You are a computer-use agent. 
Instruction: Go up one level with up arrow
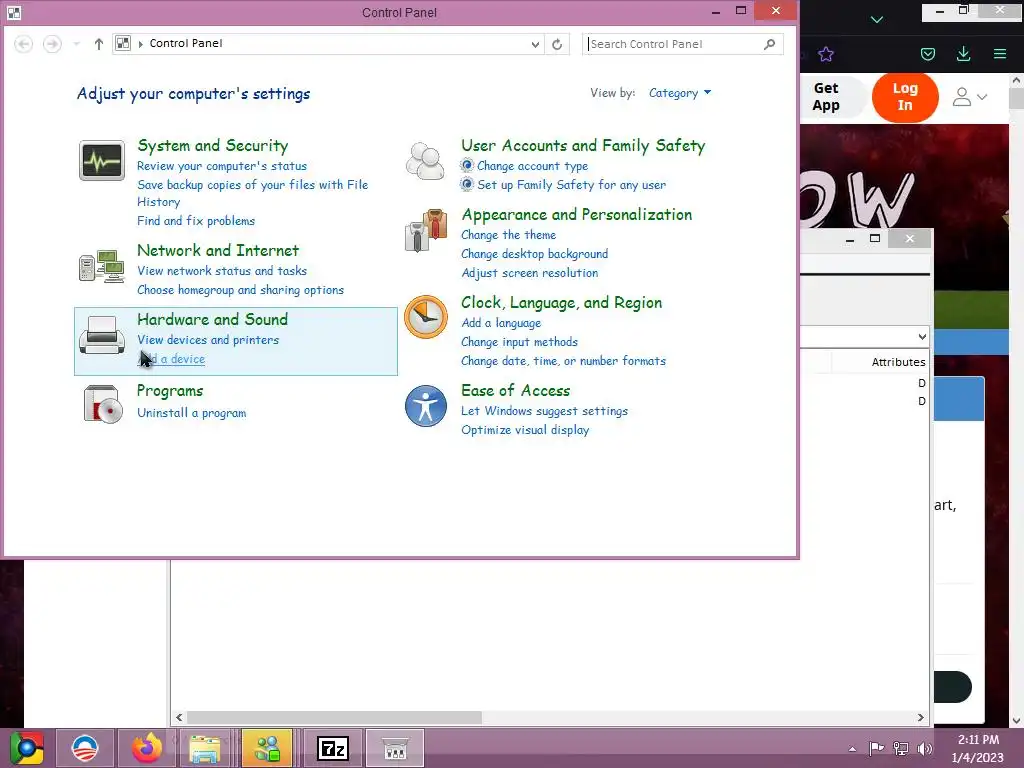click(x=99, y=44)
